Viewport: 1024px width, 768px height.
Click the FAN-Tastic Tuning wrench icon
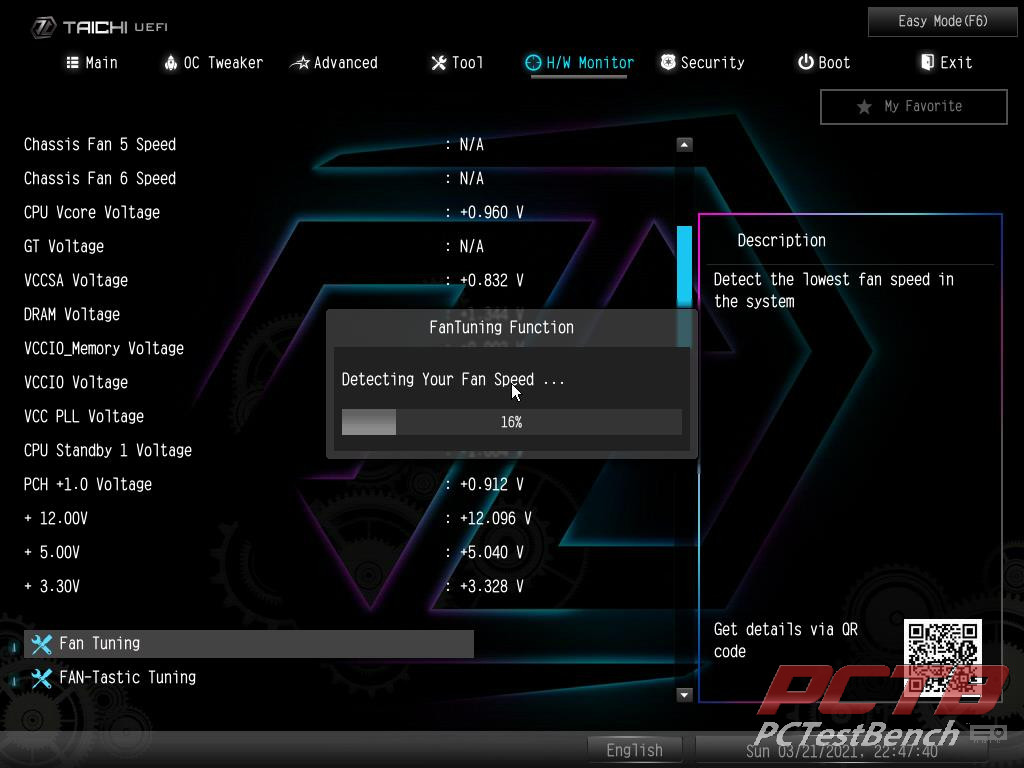click(41, 678)
